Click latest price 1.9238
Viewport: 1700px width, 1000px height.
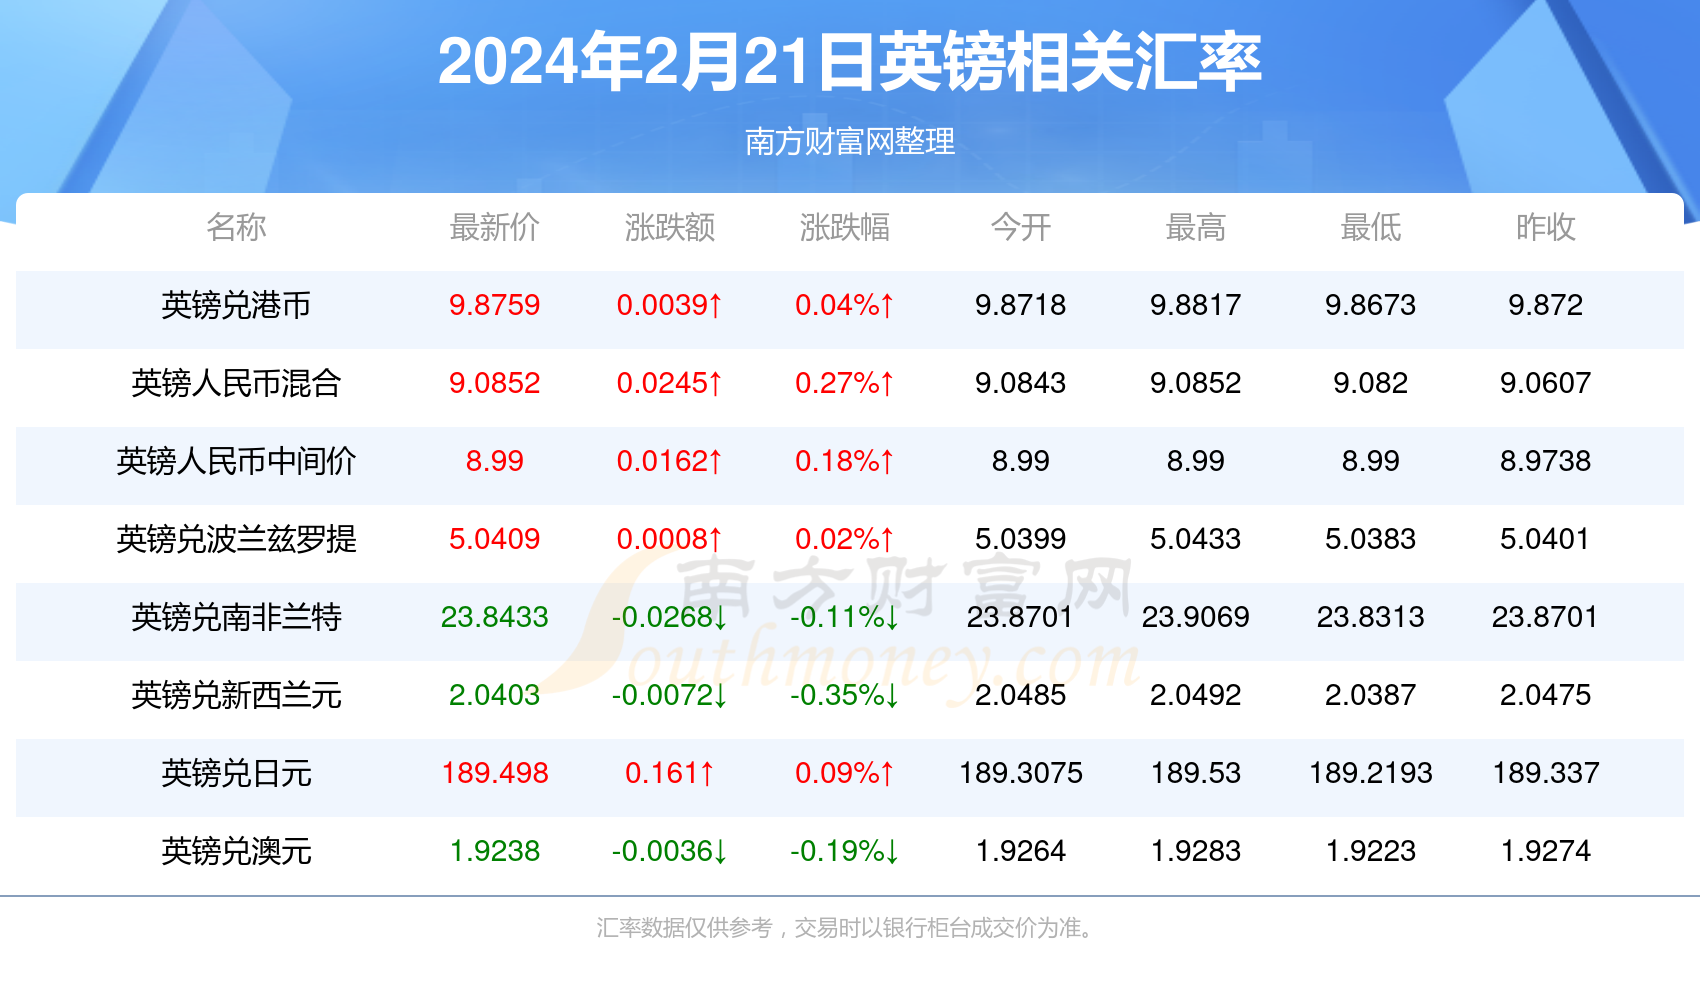495,851
